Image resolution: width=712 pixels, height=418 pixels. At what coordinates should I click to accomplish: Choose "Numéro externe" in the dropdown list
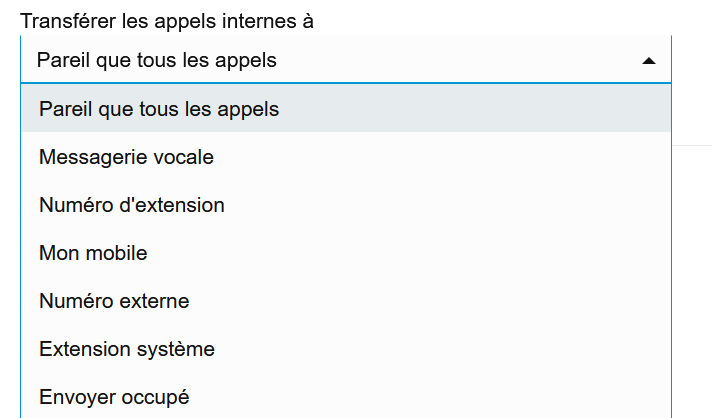coord(114,301)
